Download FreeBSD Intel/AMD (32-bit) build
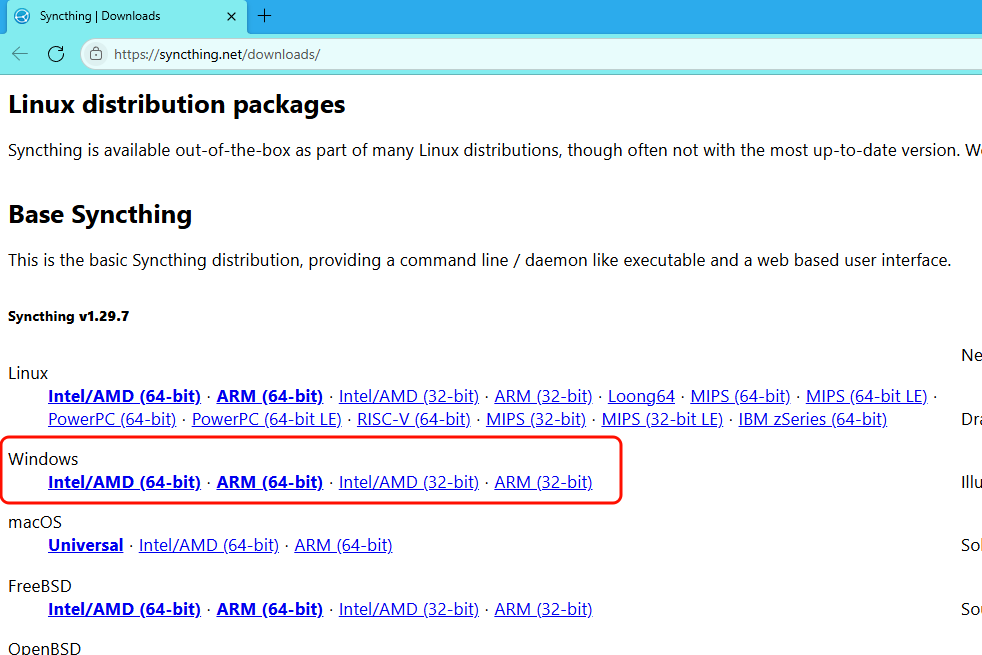982x655 pixels. [409, 609]
